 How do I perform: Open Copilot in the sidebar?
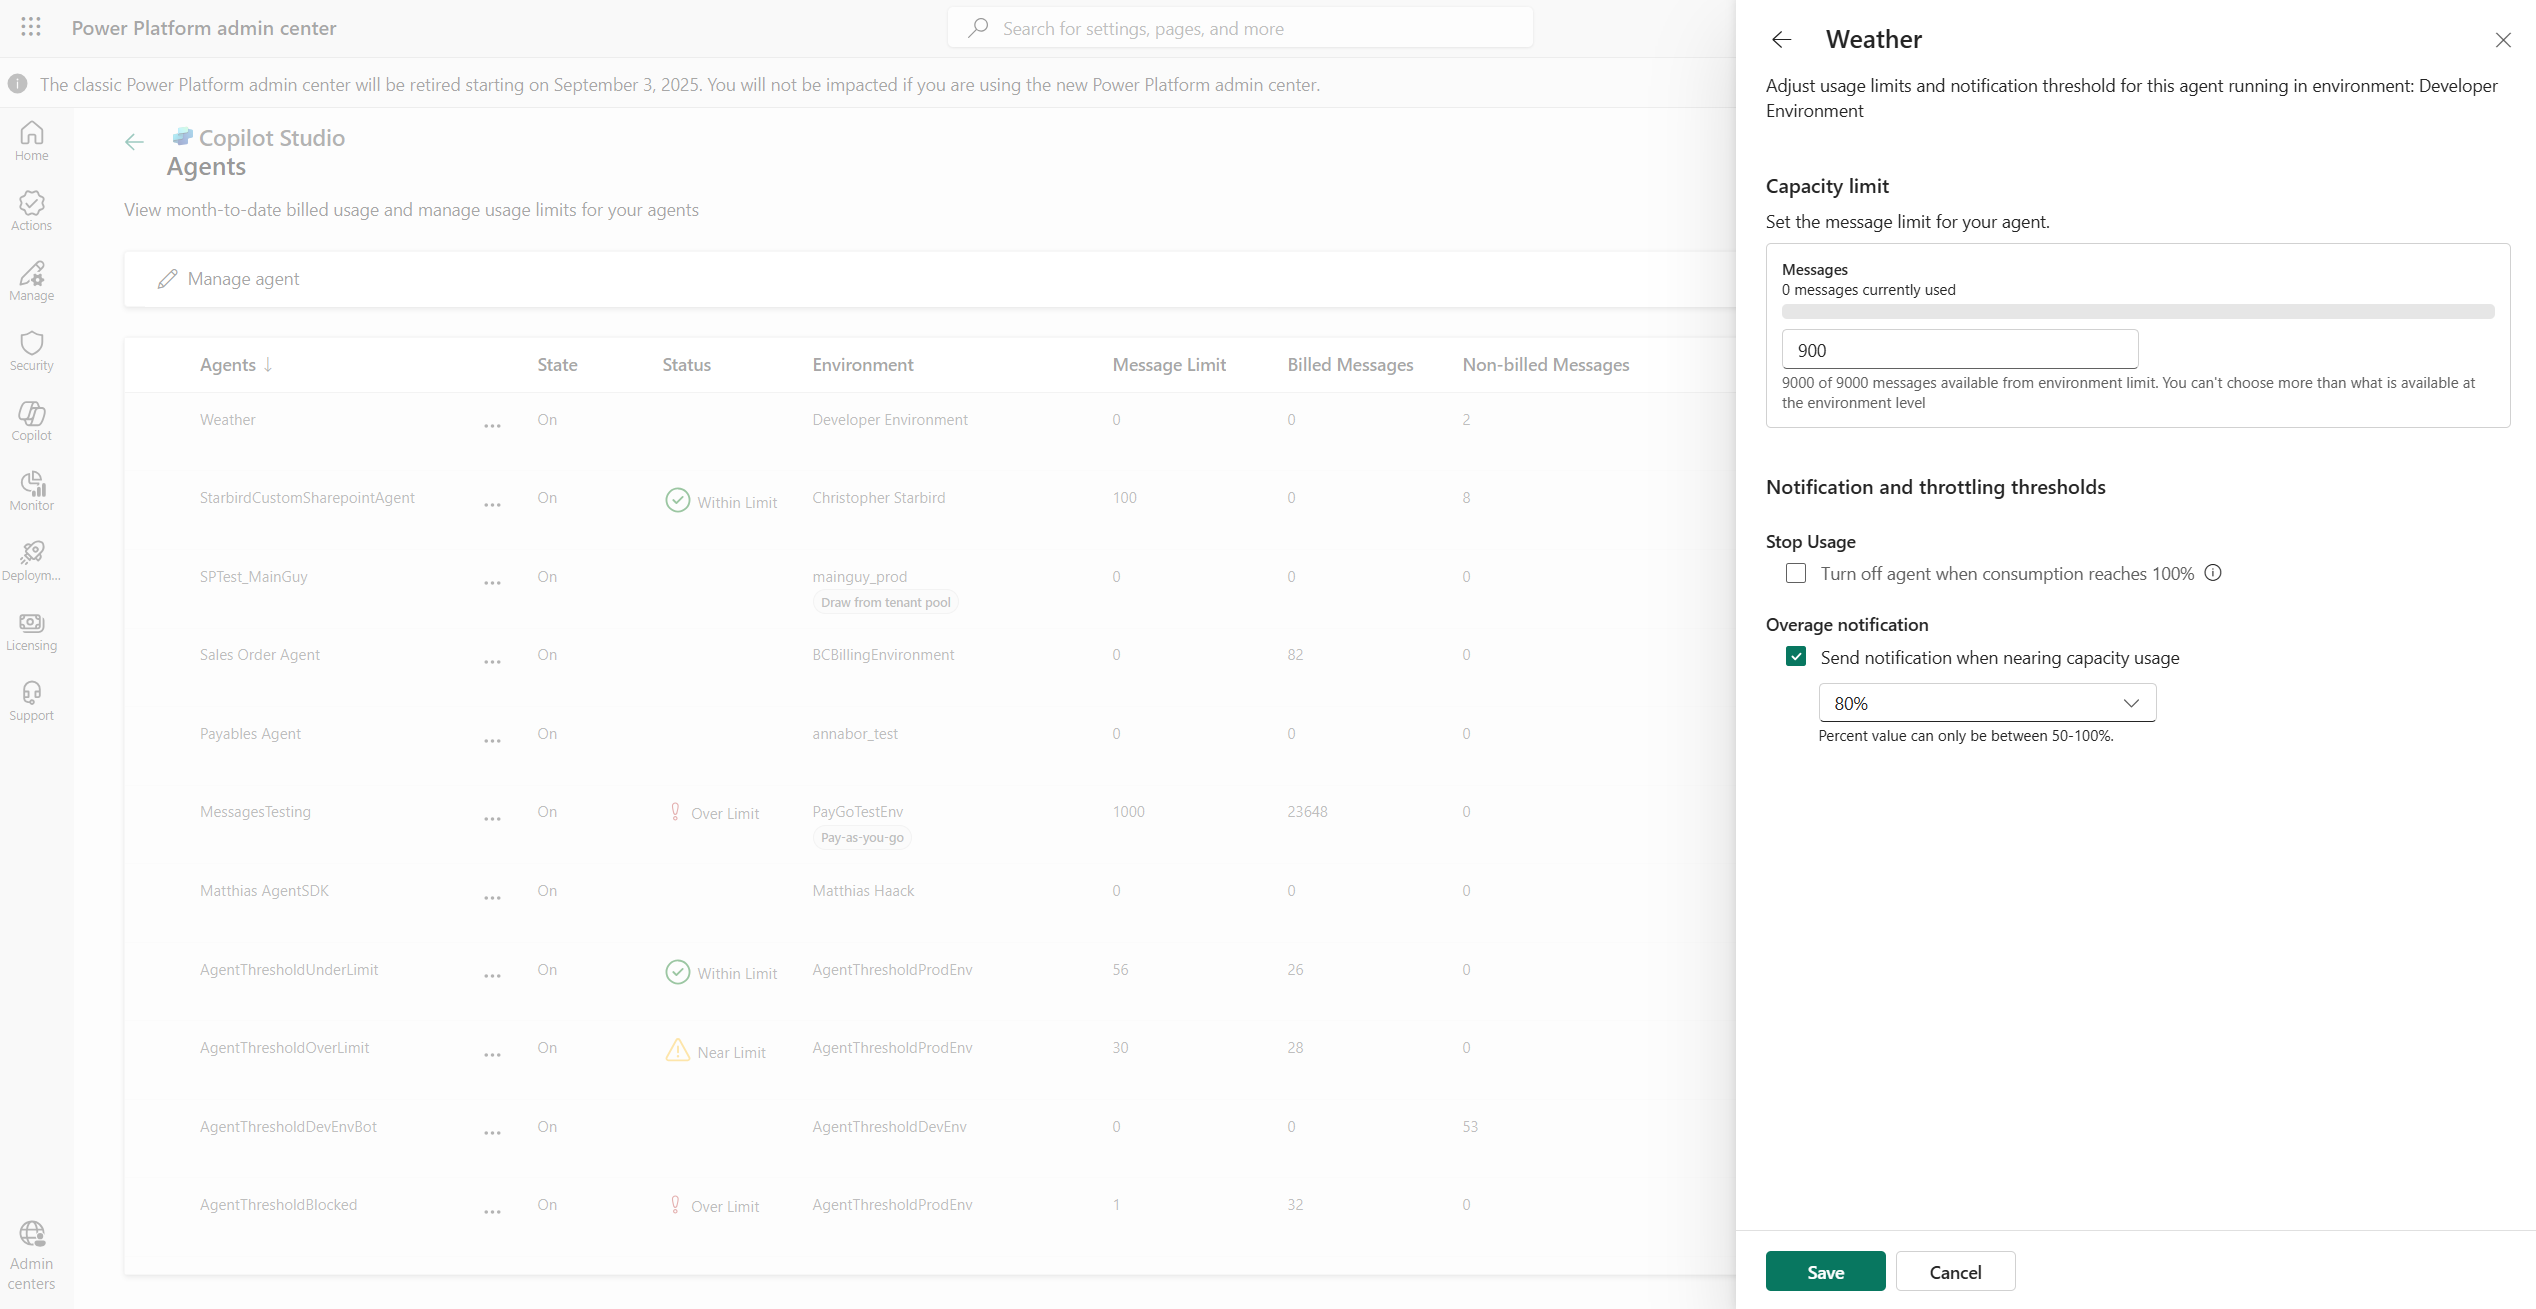click(31, 421)
